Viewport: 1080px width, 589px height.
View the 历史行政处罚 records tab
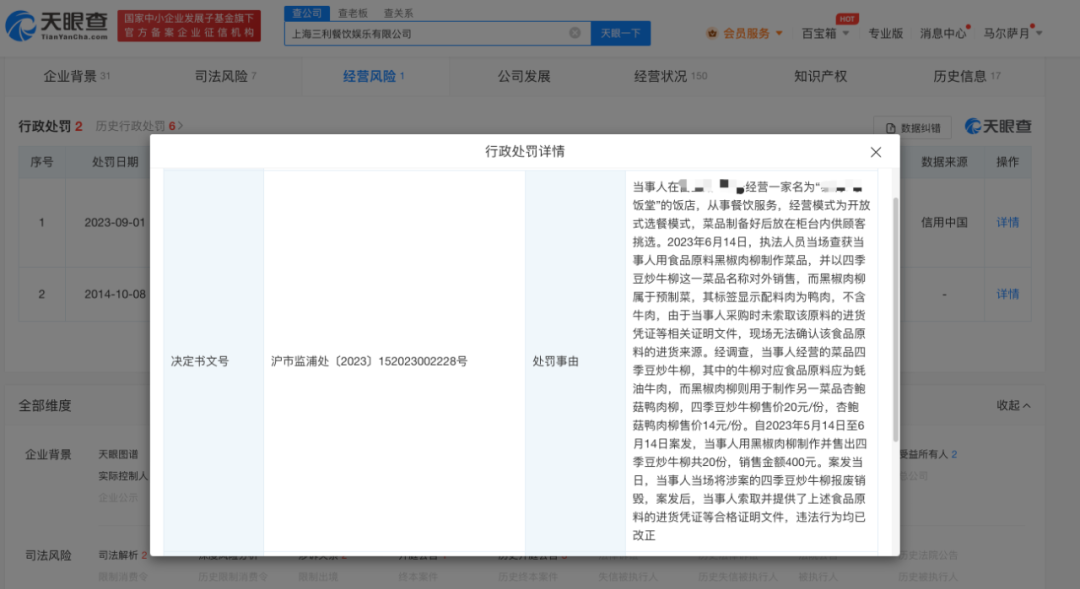click(136, 127)
